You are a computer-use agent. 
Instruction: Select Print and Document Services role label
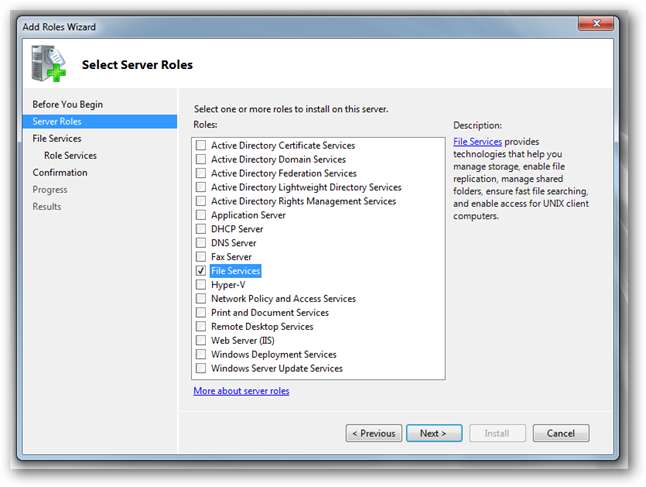click(270, 312)
